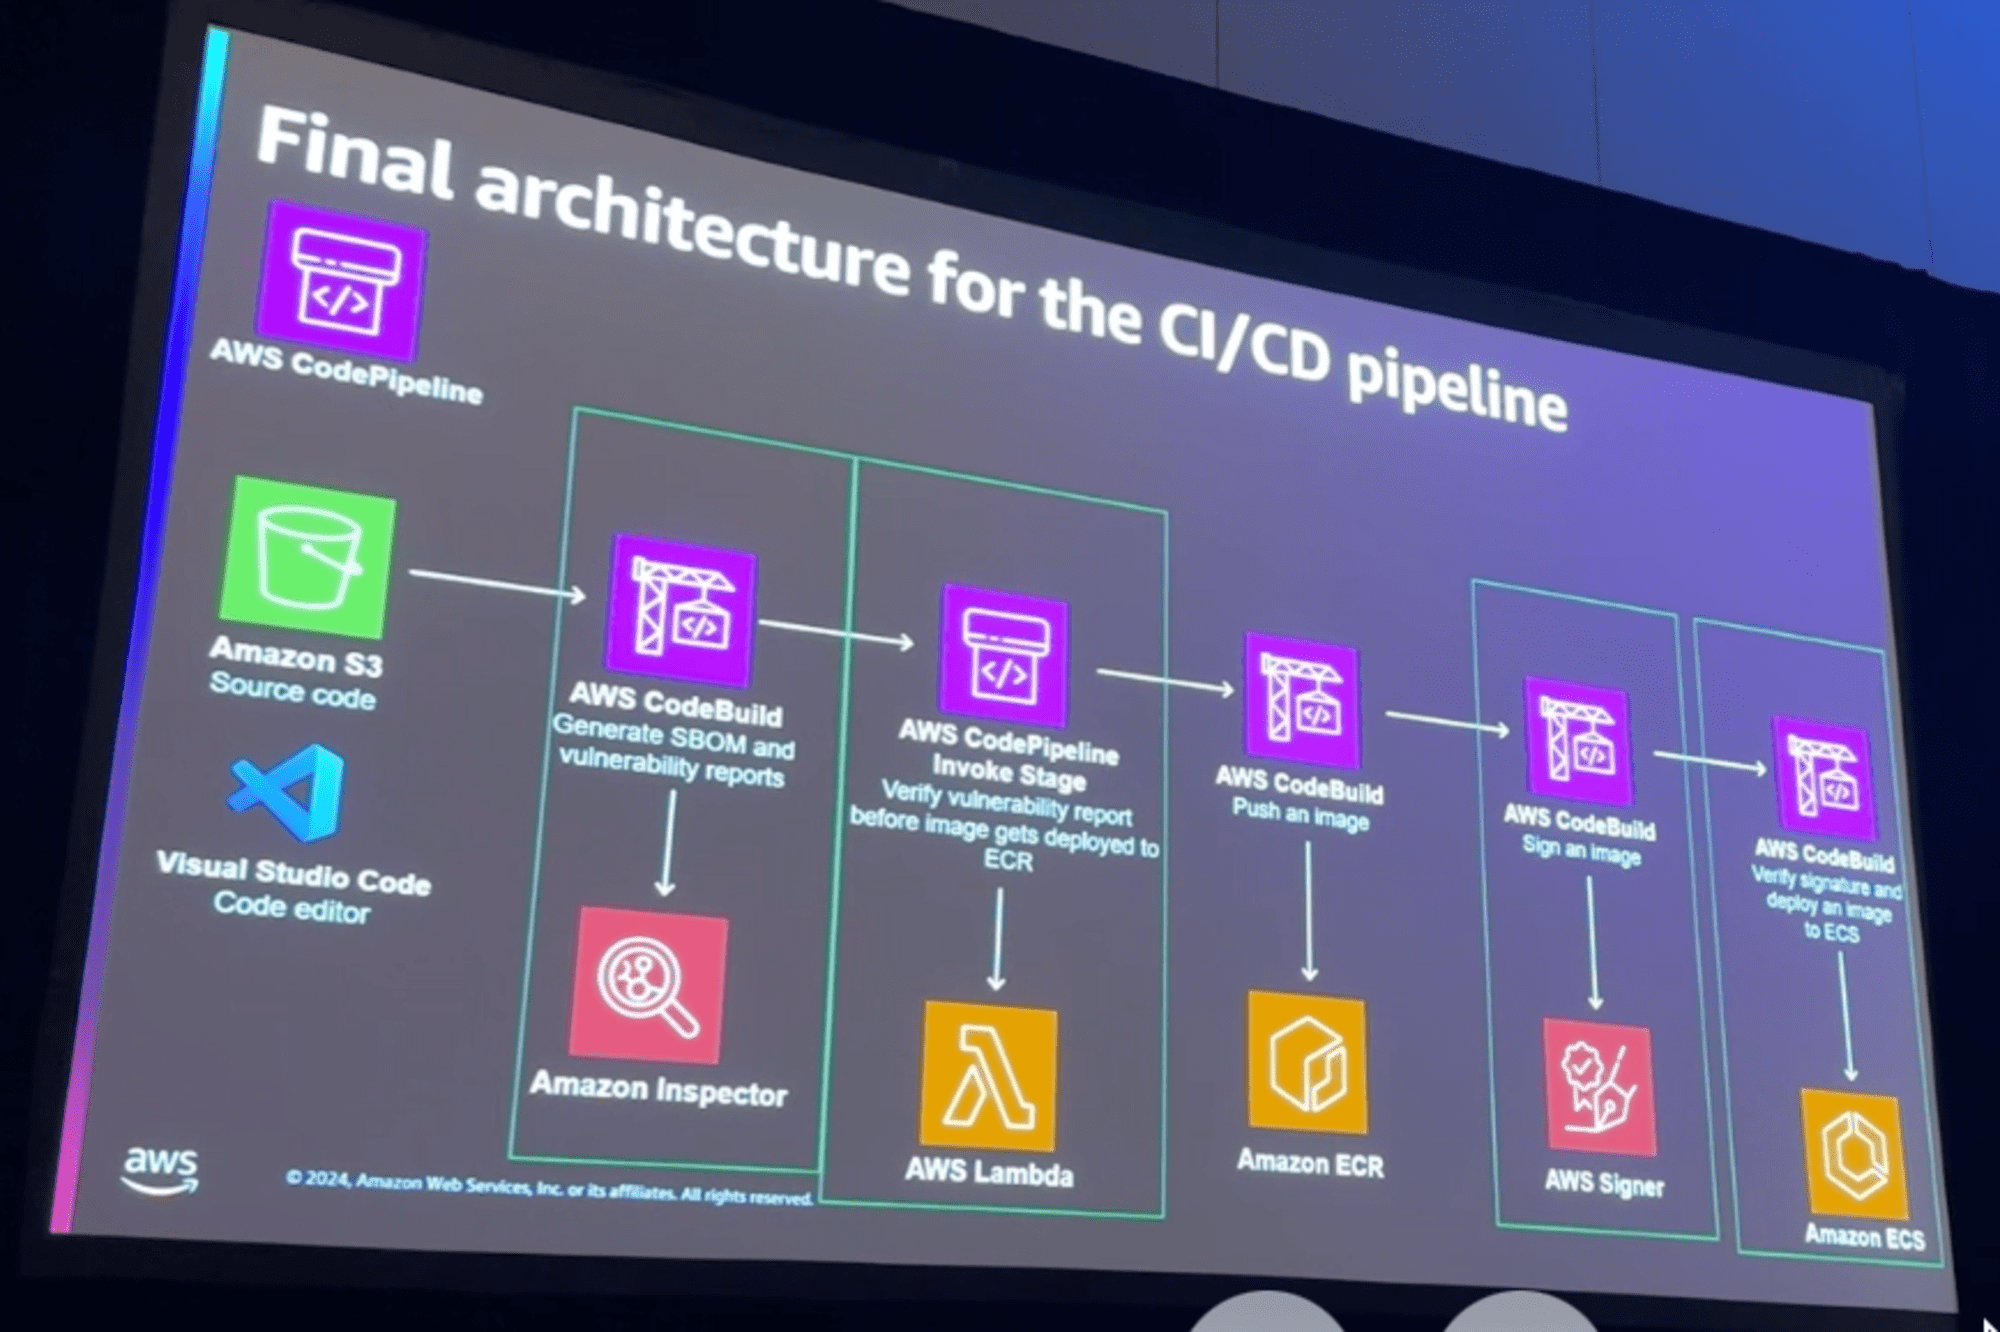Select 'Verify signature and deploy an image' text
This screenshot has height=1332, width=2000.
pos(1828,904)
